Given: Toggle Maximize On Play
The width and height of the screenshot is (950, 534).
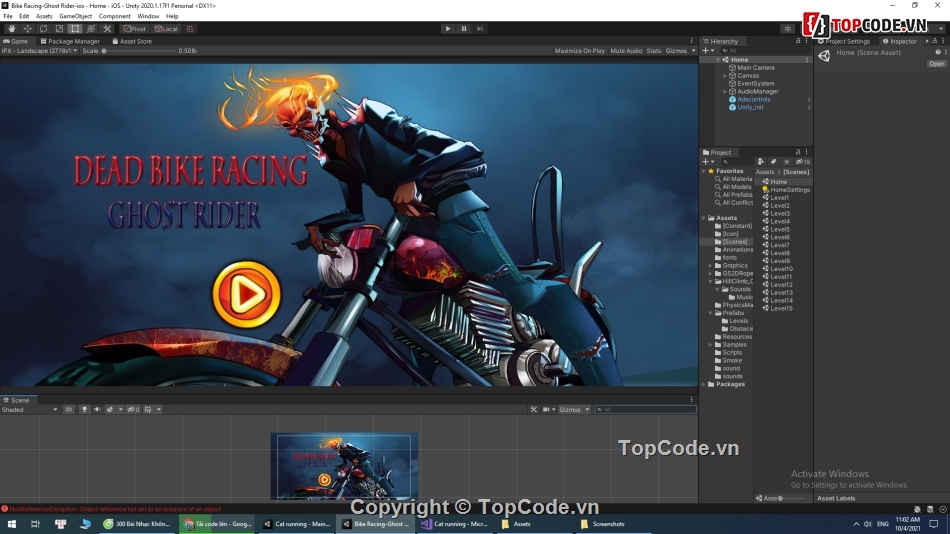Looking at the screenshot, I should tap(579, 51).
